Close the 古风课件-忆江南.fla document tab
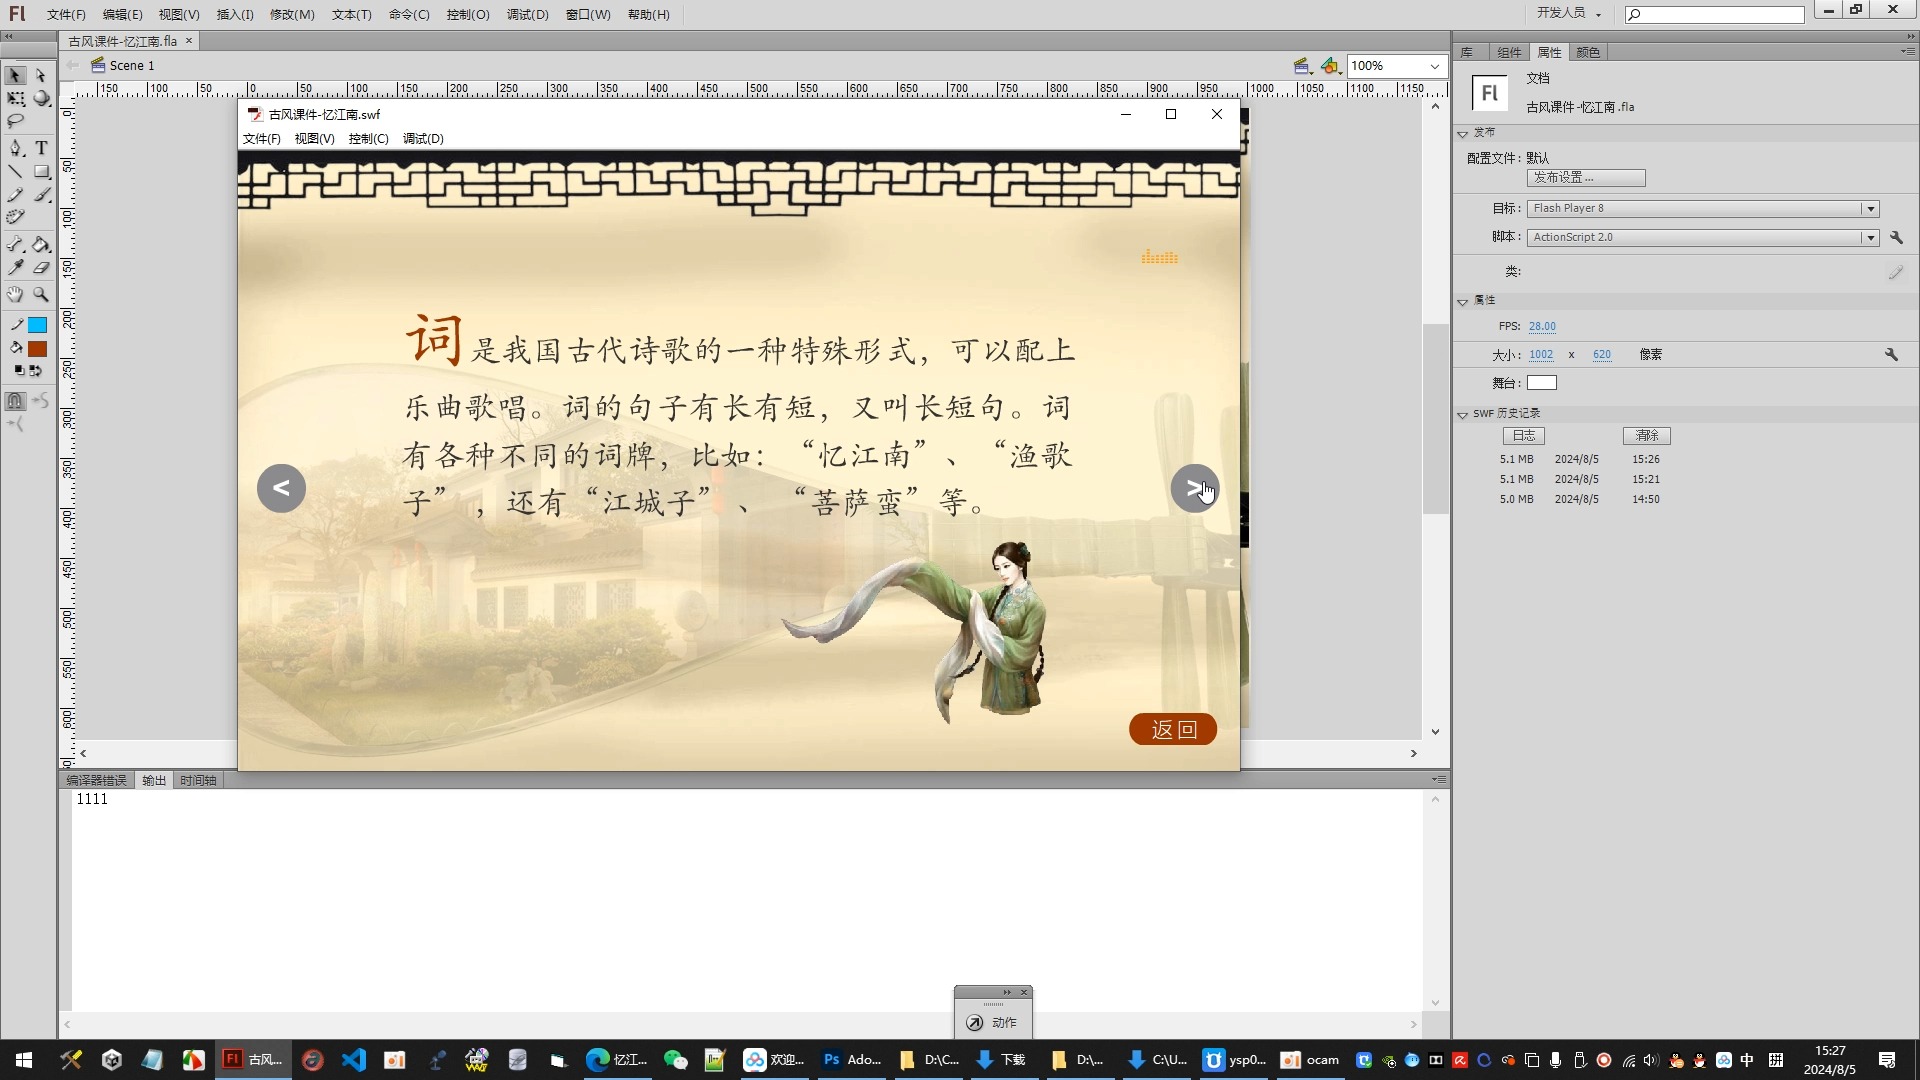Screen dimensions: 1920x1080 point(188,41)
